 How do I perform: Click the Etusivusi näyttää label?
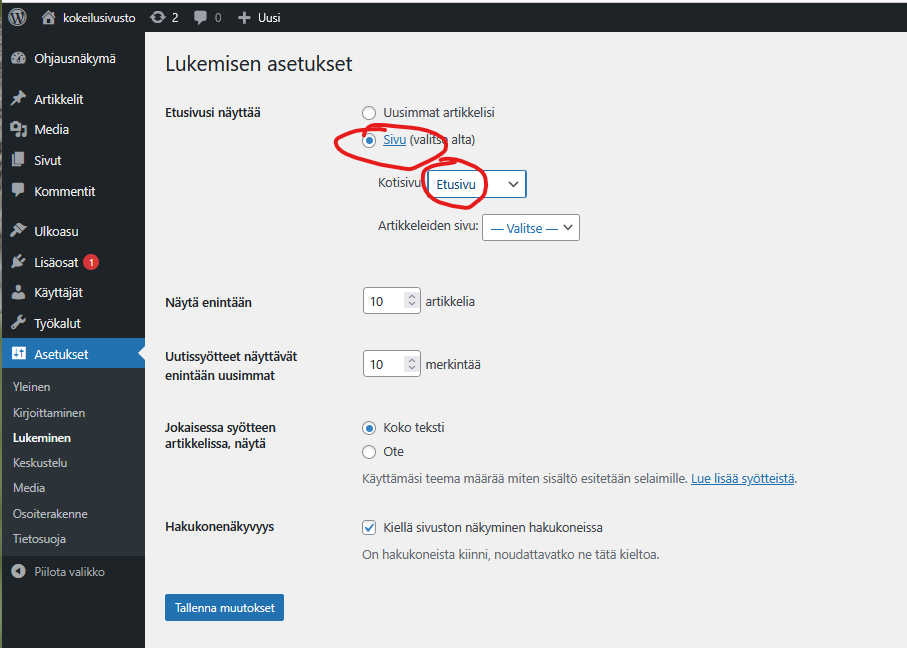(213, 112)
